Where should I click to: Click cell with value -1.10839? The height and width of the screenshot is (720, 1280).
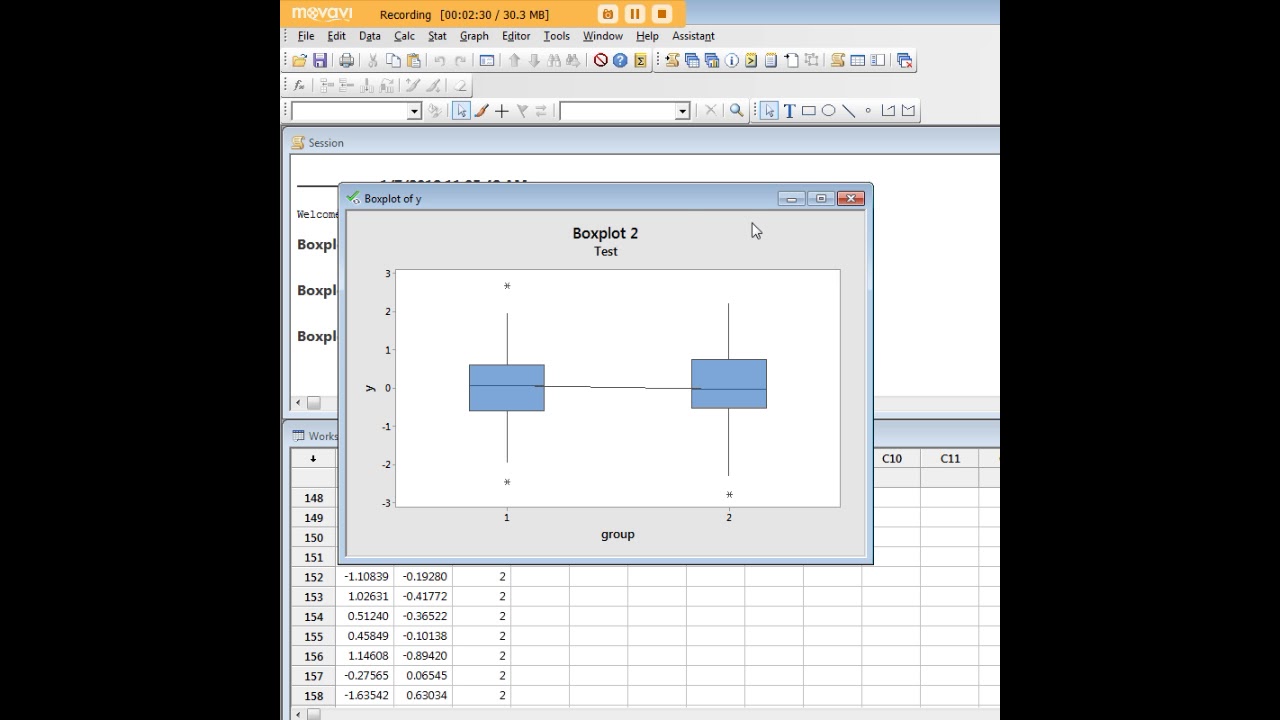coord(365,577)
